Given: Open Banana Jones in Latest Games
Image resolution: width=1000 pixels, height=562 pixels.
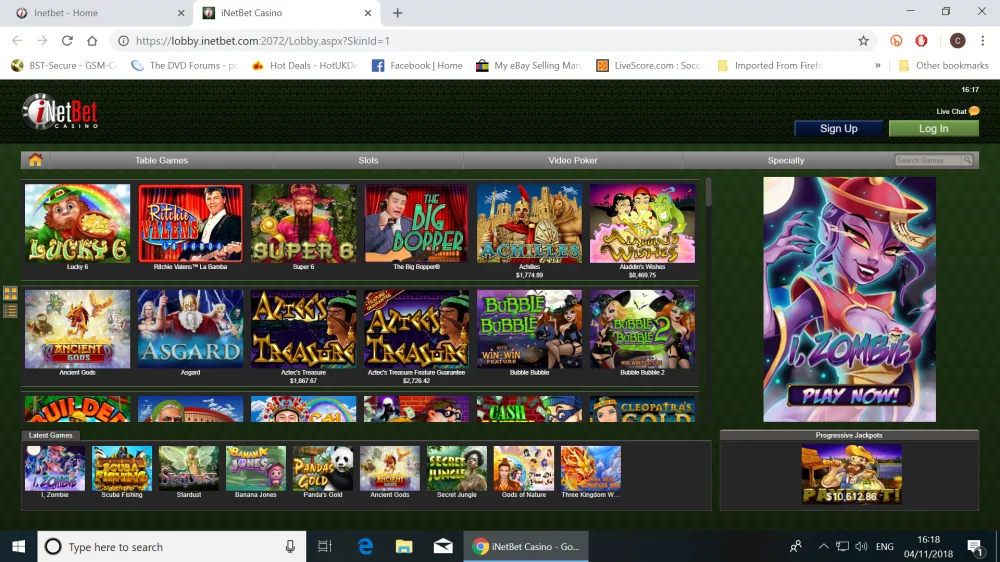Looking at the screenshot, I should tap(256, 468).
